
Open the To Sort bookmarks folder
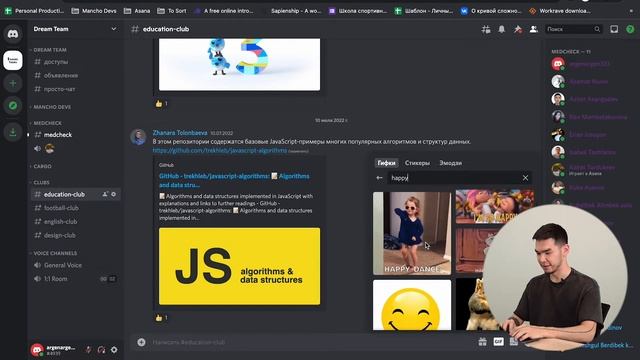pyautogui.click(x=172, y=11)
